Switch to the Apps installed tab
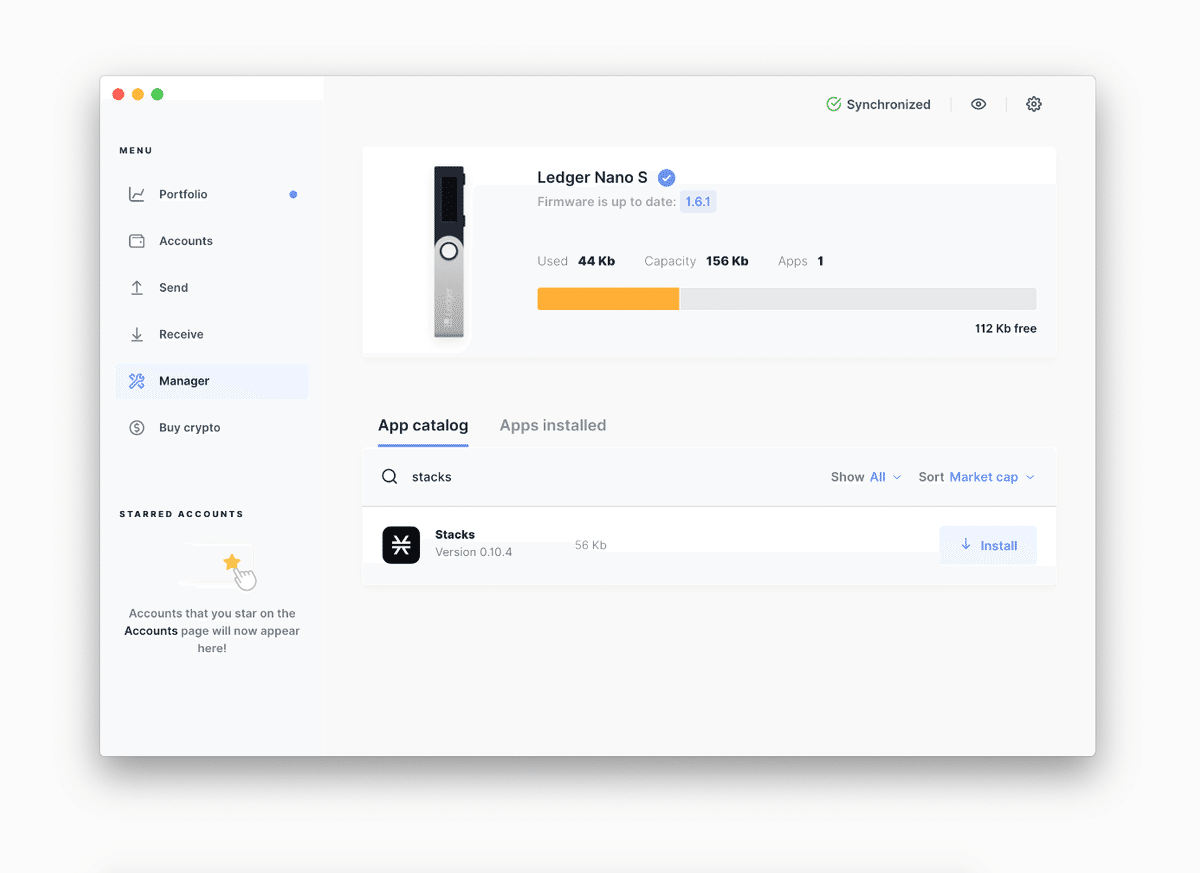Screen dimensions: 1200x873 [x=552, y=425]
